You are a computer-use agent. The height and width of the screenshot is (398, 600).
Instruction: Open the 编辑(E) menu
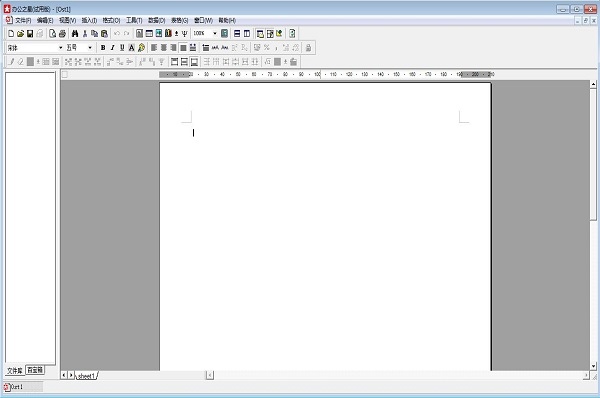[x=45, y=20]
